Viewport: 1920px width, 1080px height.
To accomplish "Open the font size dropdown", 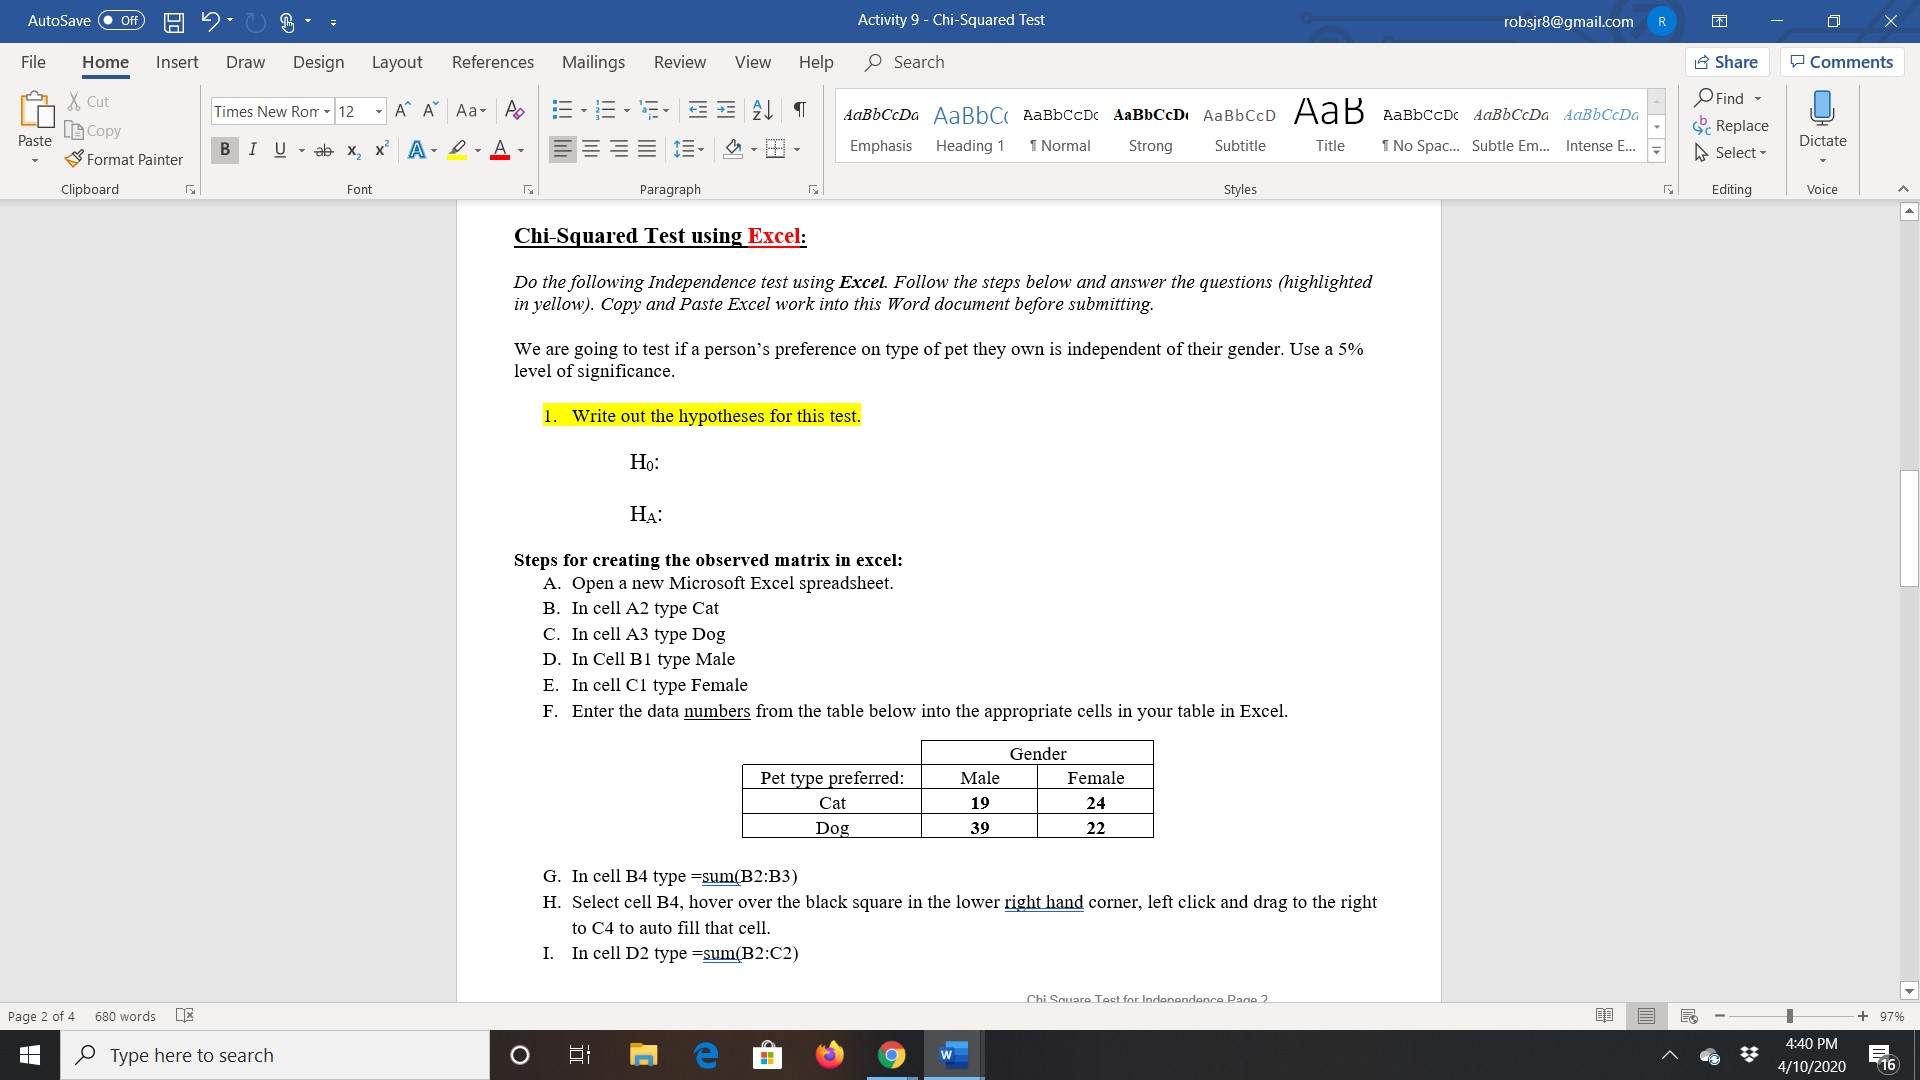I will coord(378,111).
